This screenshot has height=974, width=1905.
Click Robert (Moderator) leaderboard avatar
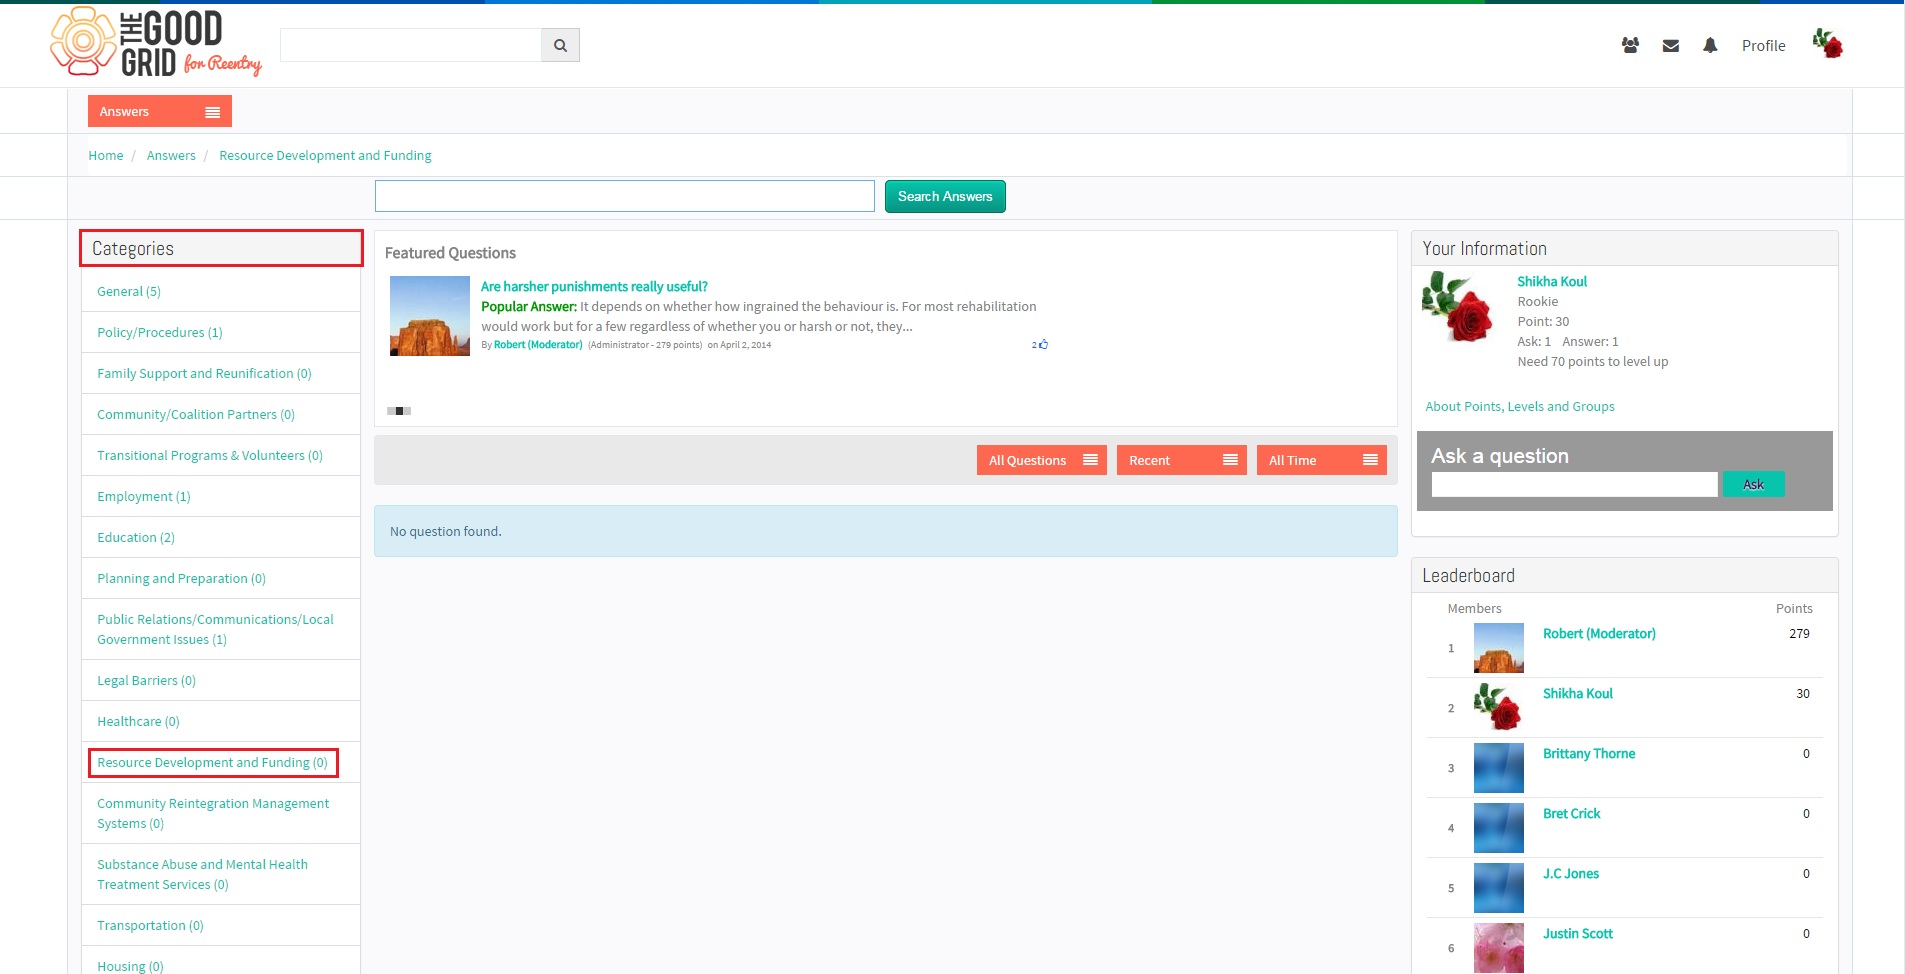coord(1499,648)
